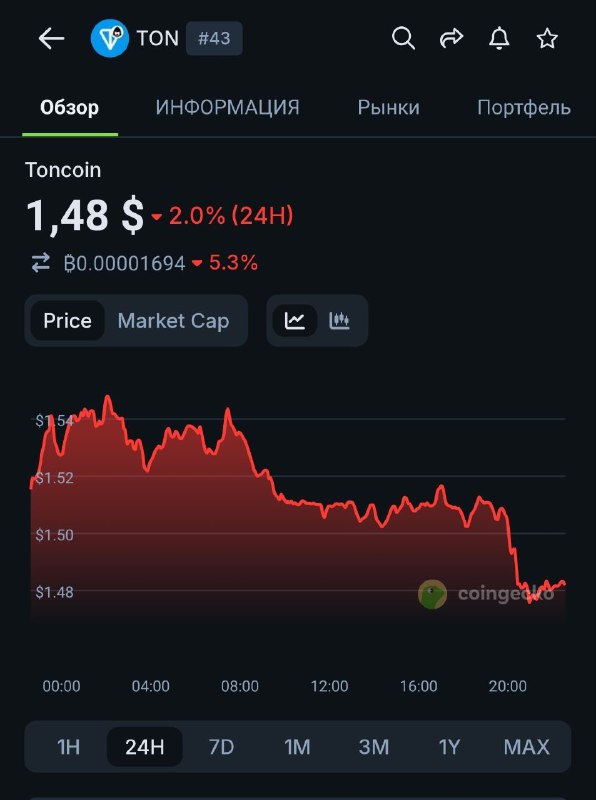The height and width of the screenshot is (800, 596).
Task: Open notifications via the bell icon
Action: [499, 38]
